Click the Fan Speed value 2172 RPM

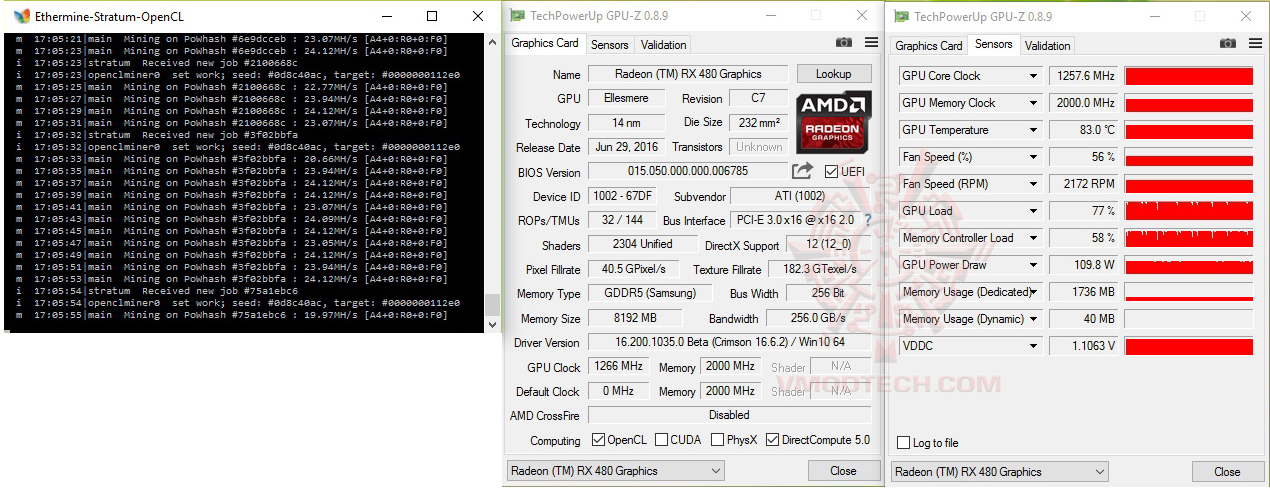pos(1083,184)
